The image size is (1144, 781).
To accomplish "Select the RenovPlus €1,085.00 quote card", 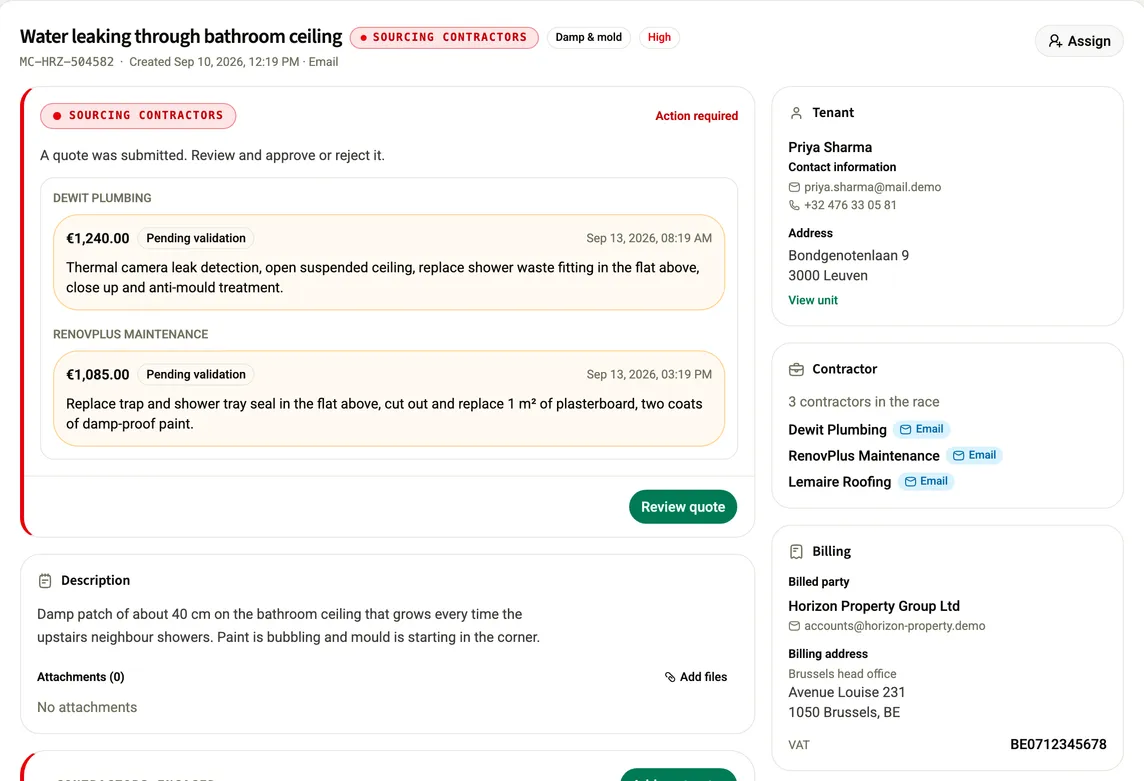I will (x=389, y=399).
